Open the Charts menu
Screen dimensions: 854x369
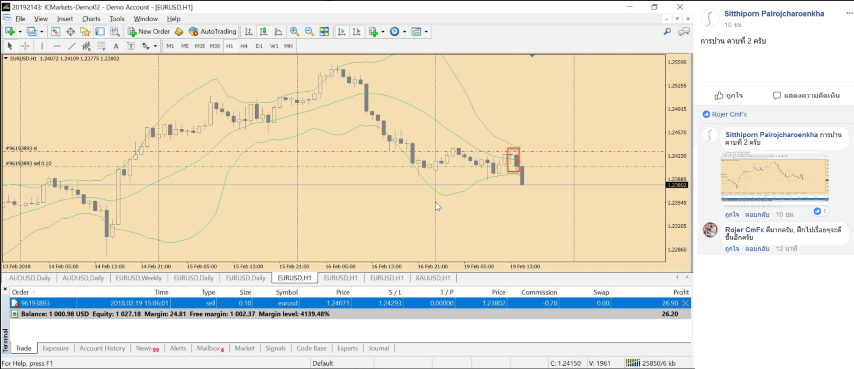(x=91, y=19)
